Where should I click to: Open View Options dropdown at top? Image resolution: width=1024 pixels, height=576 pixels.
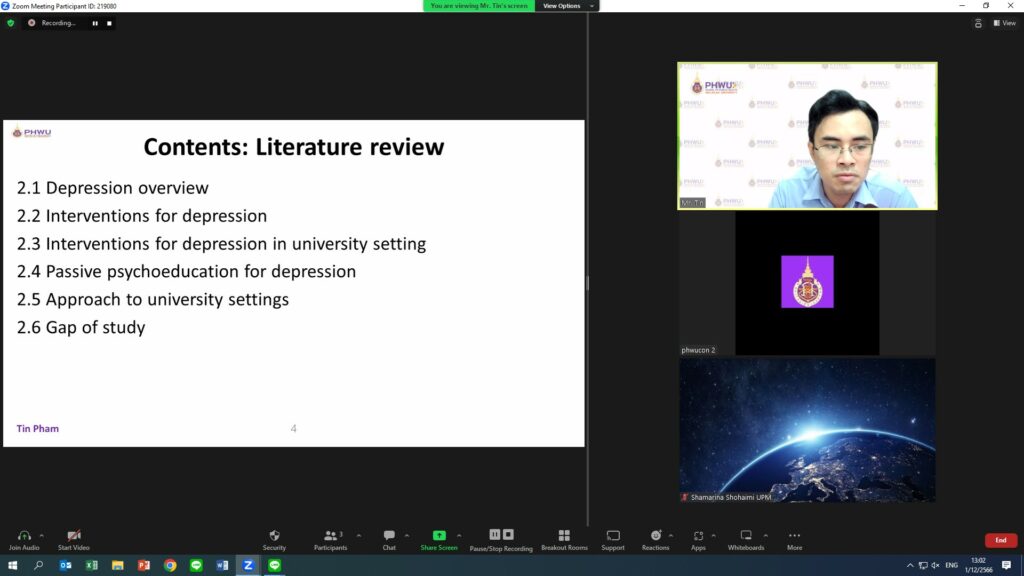[567, 6]
